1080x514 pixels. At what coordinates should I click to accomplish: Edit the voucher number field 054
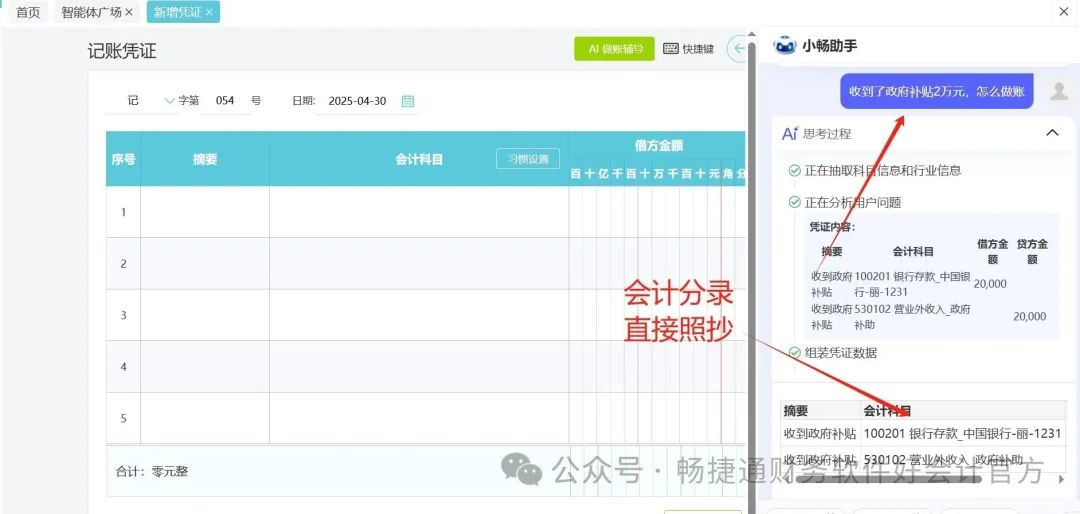[x=225, y=101]
